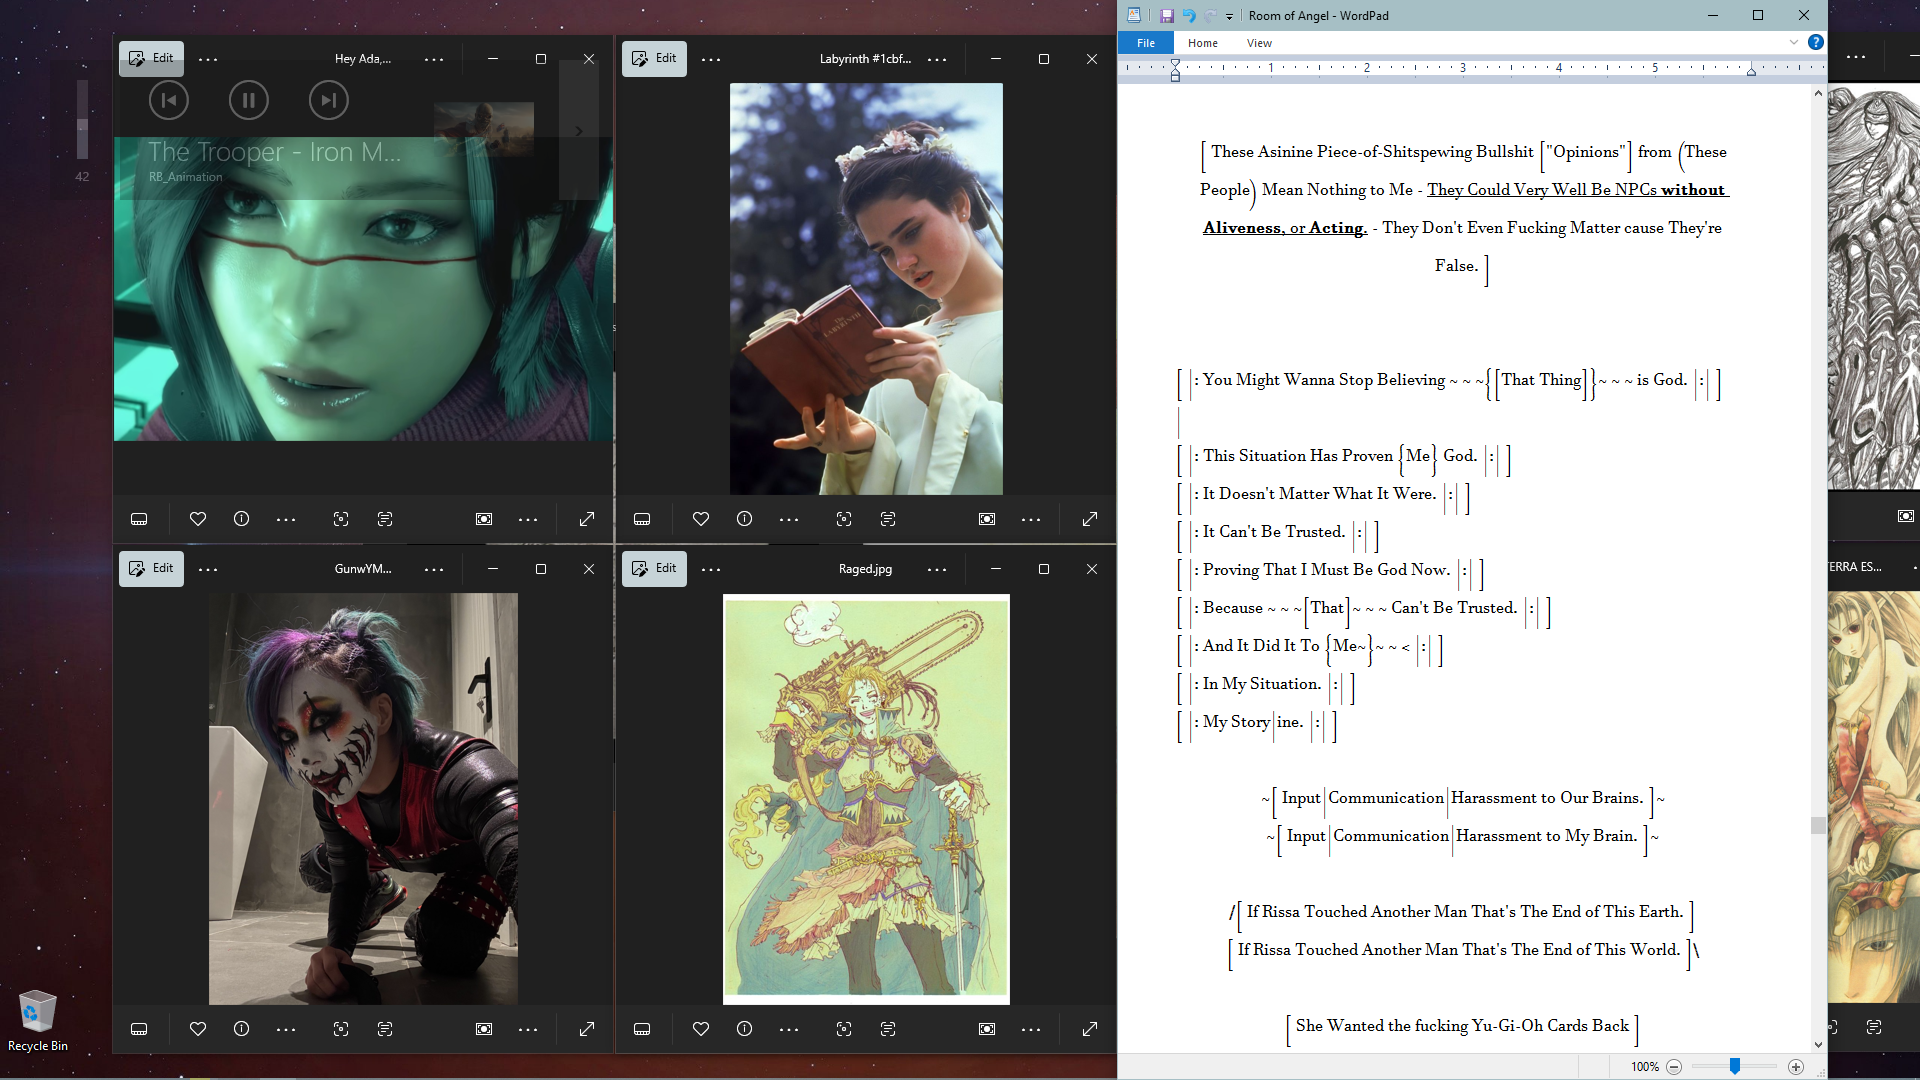The width and height of the screenshot is (1920, 1080).
Task: Undo last action in WordPad
Action: [x=1189, y=15]
